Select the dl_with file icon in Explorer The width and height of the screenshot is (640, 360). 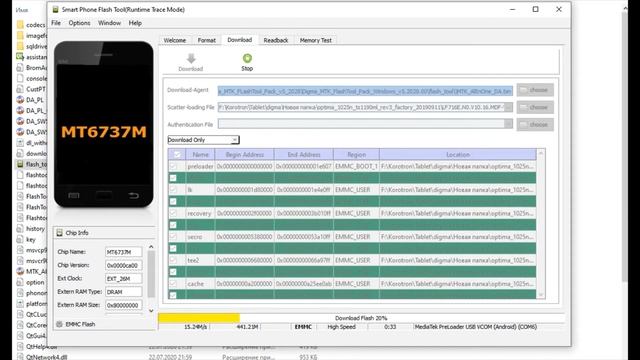coord(20,142)
